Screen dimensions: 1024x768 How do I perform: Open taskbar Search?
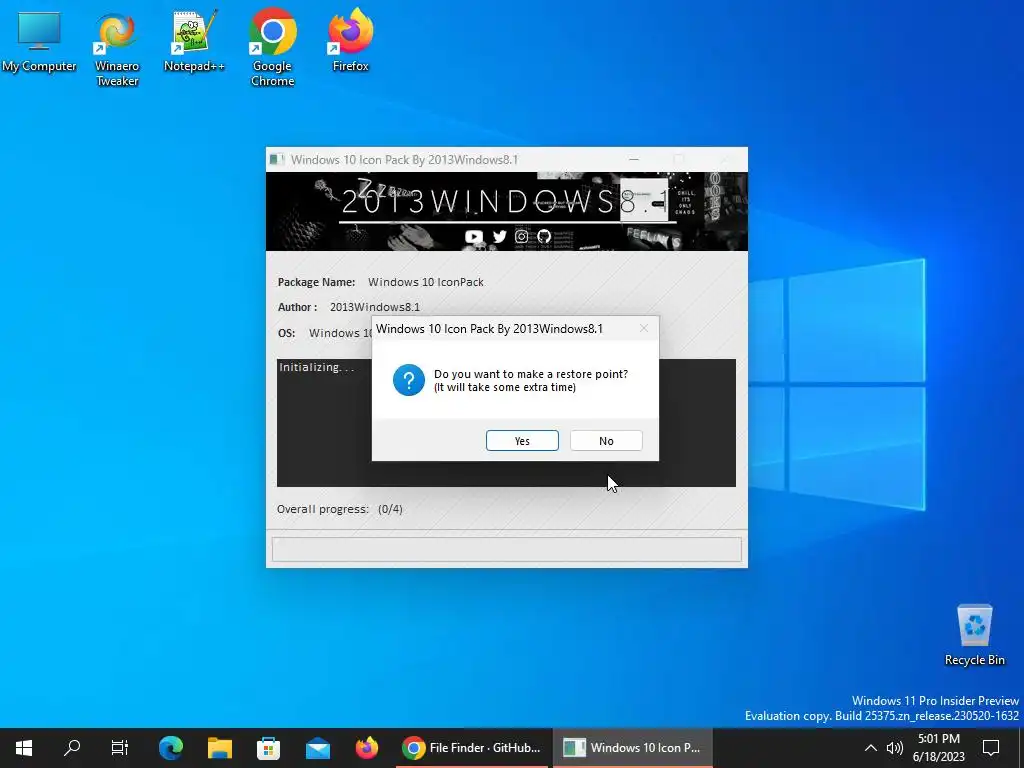pyautogui.click(x=72, y=748)
